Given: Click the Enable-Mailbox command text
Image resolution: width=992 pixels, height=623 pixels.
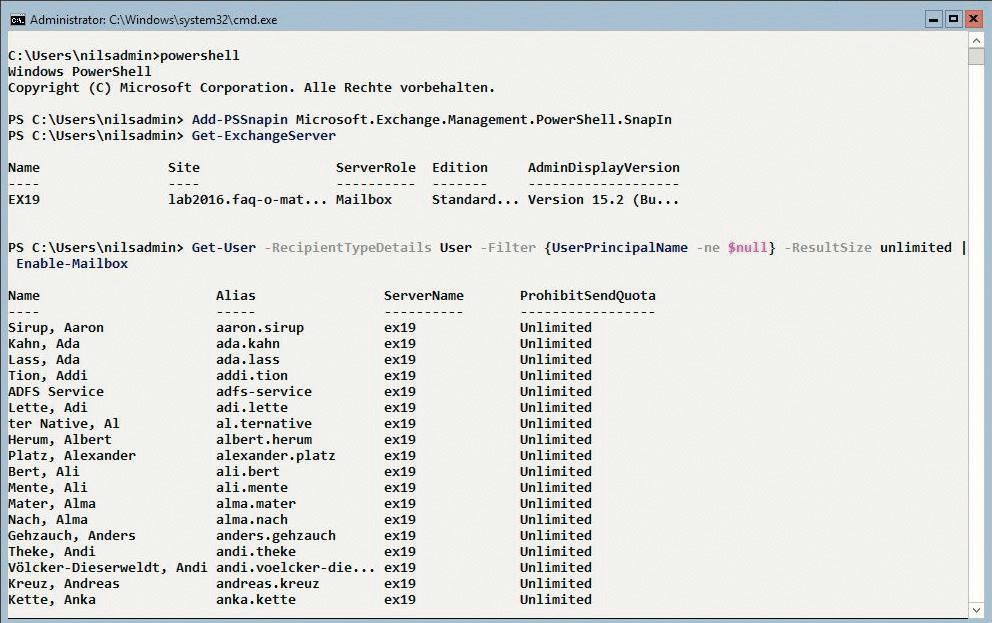Looking at the screenshot, I should [72, 264].
